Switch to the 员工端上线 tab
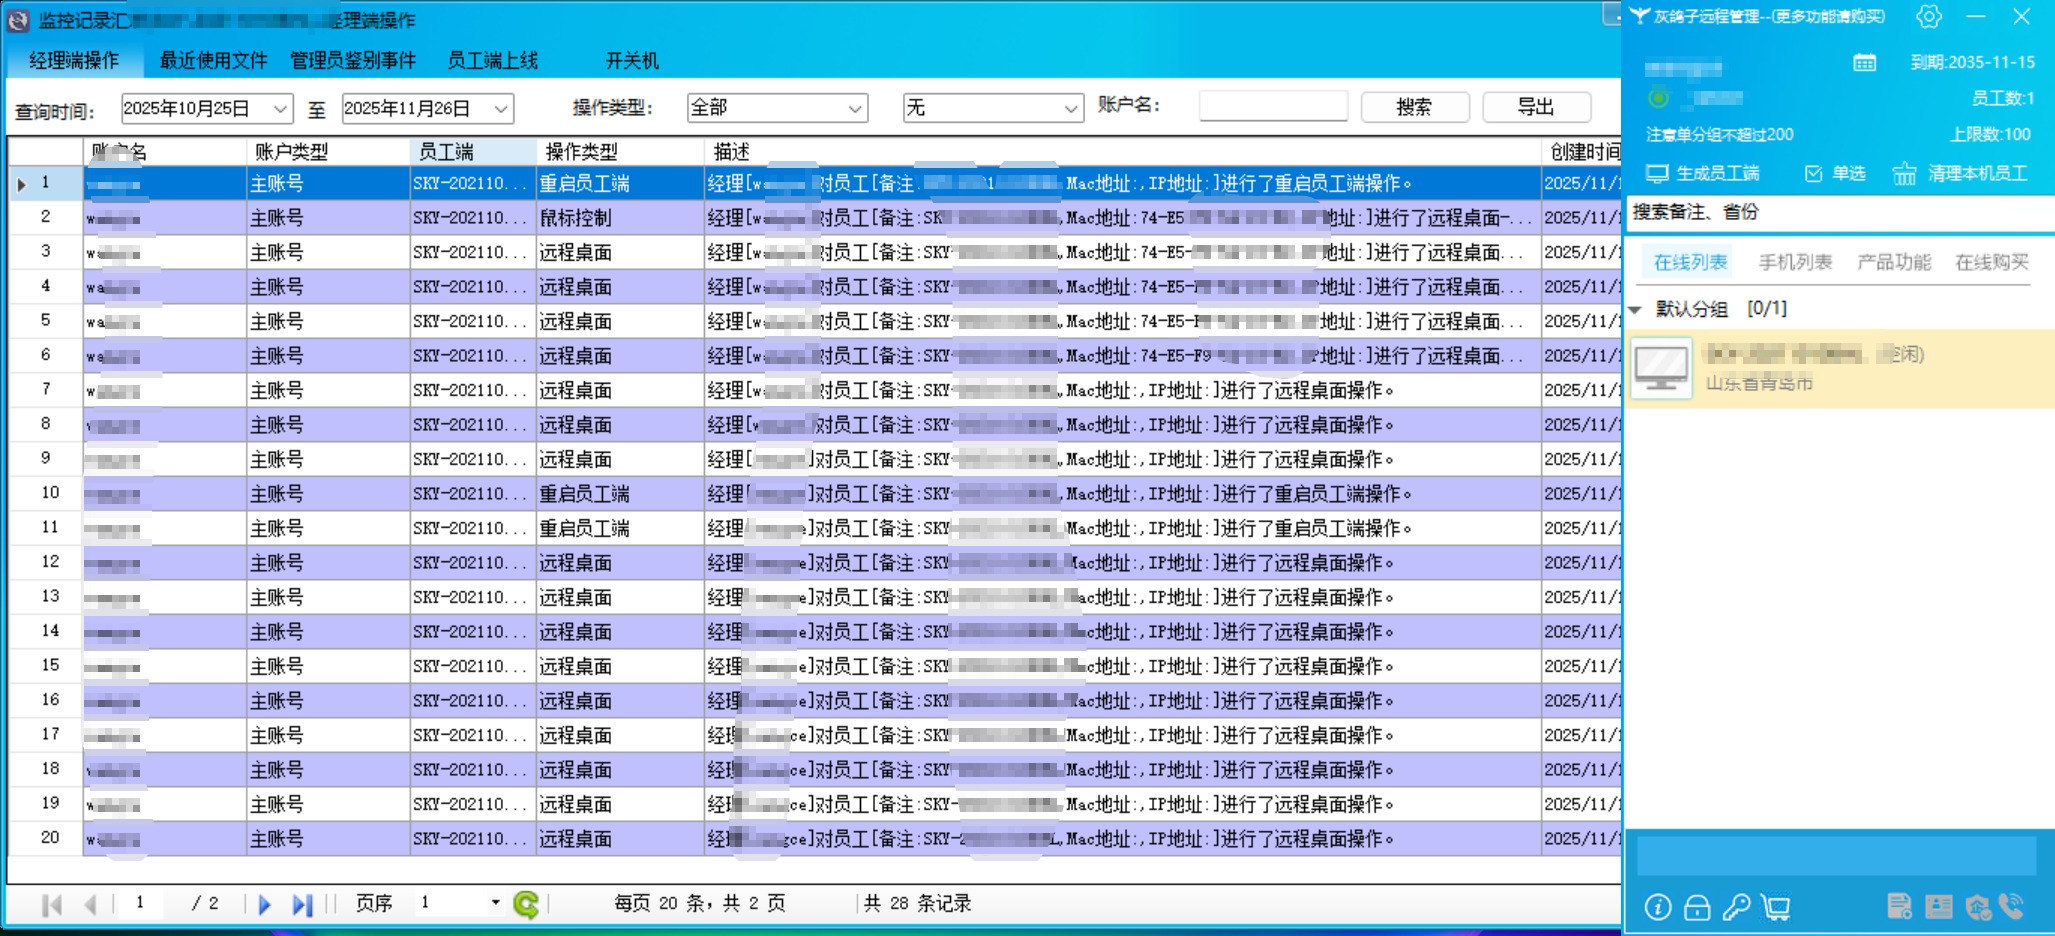The width and height of the screenshot is (2055, 936). pyautogui.click(x=492, y=61)
